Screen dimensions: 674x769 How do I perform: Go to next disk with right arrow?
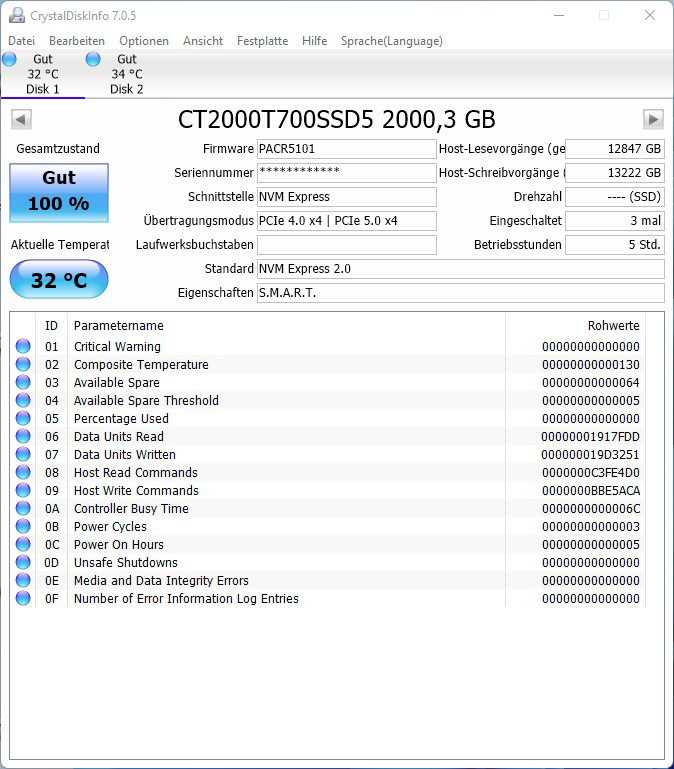[653, 119]
